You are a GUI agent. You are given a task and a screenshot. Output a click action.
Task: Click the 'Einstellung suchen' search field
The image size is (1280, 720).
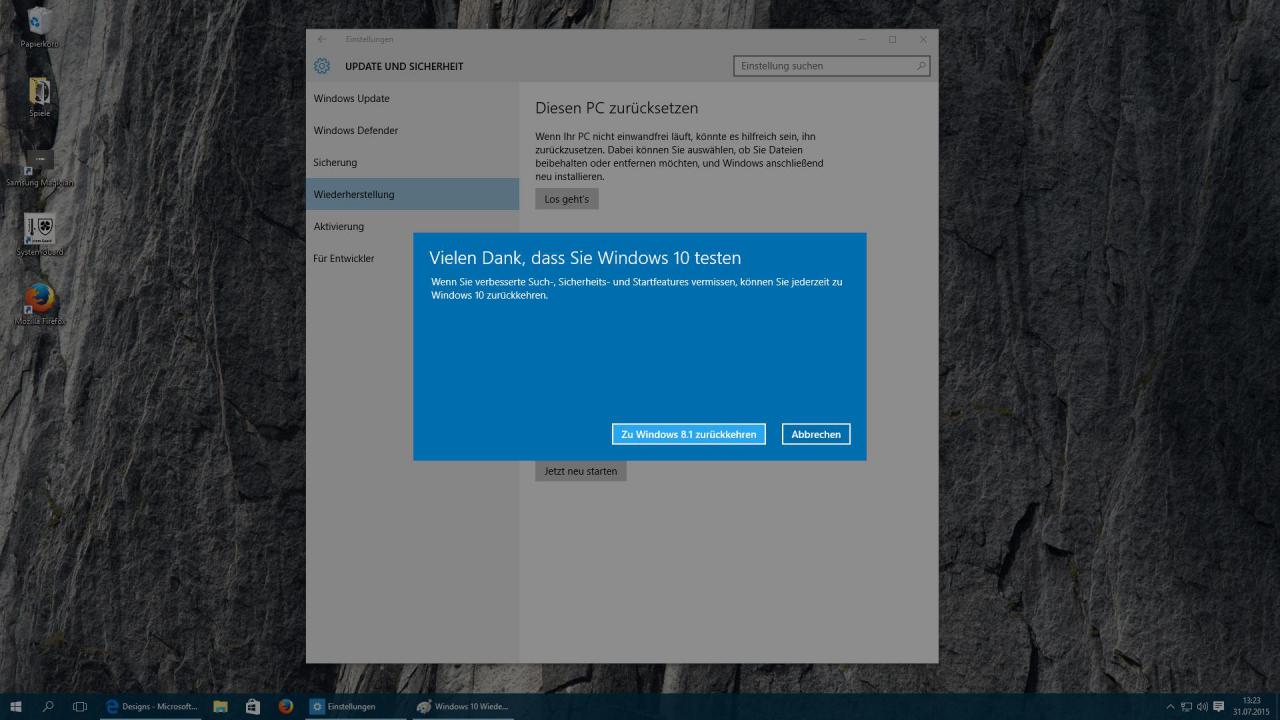click(x=832, y=66)
